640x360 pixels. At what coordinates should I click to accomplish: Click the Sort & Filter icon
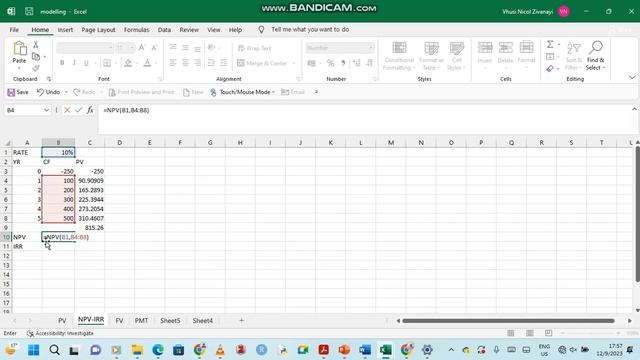(573, 48)
